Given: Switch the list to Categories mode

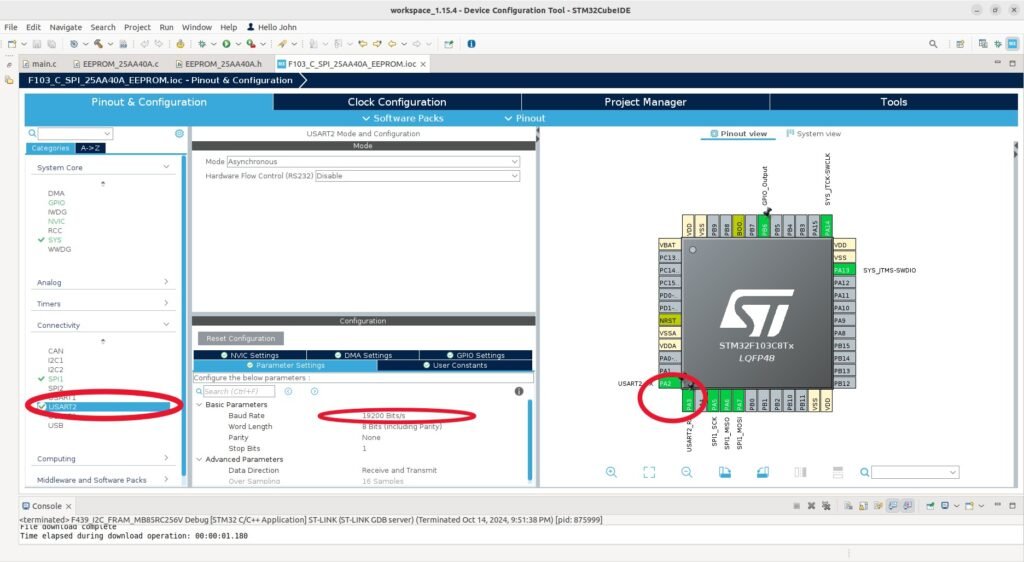Looking at the screenshot, I should pos(50,148).
